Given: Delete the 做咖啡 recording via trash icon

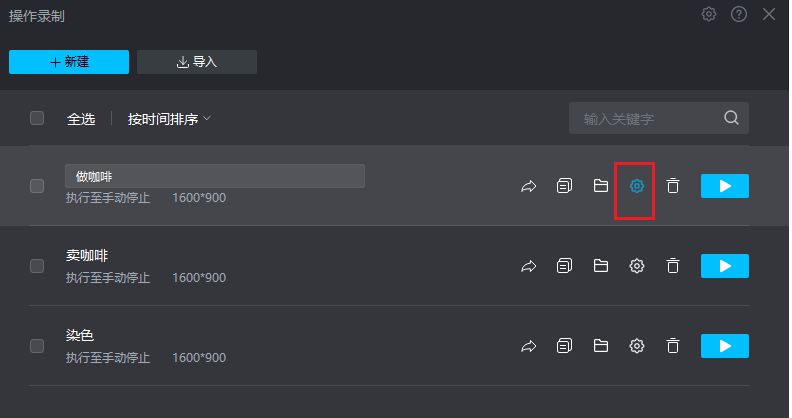Looking at the screenshot, I should [673, 186].
